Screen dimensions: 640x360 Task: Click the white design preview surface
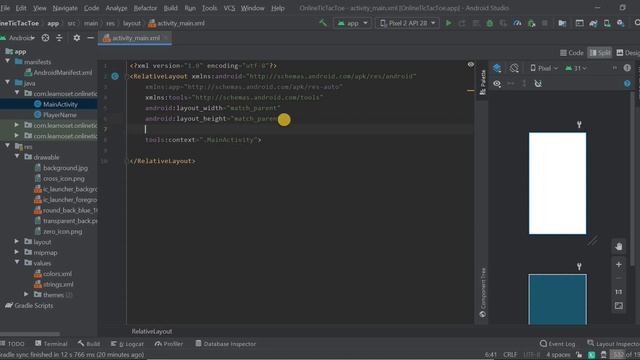pos(557,183)
